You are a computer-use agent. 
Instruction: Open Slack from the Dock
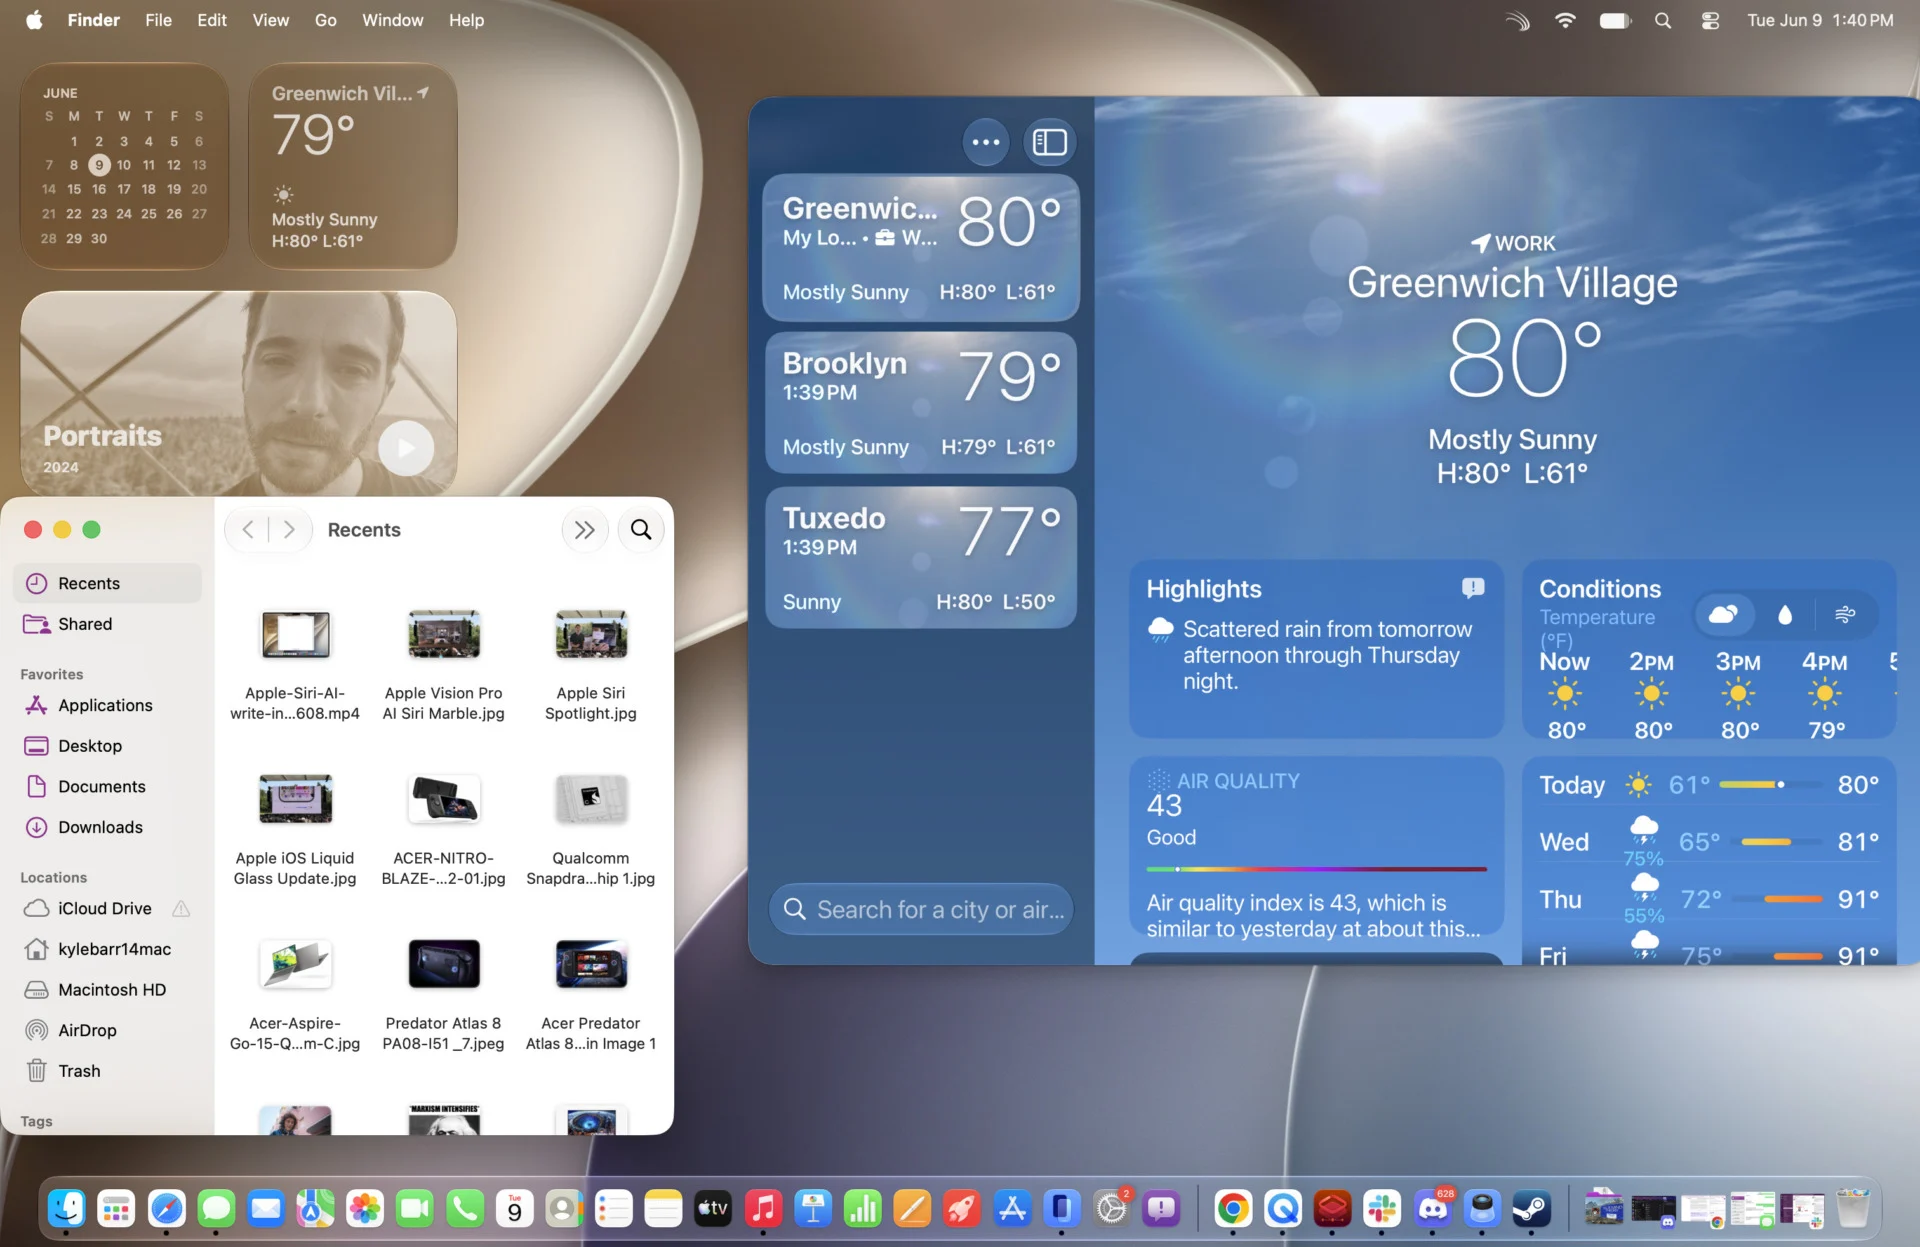pos(1382,1209)
